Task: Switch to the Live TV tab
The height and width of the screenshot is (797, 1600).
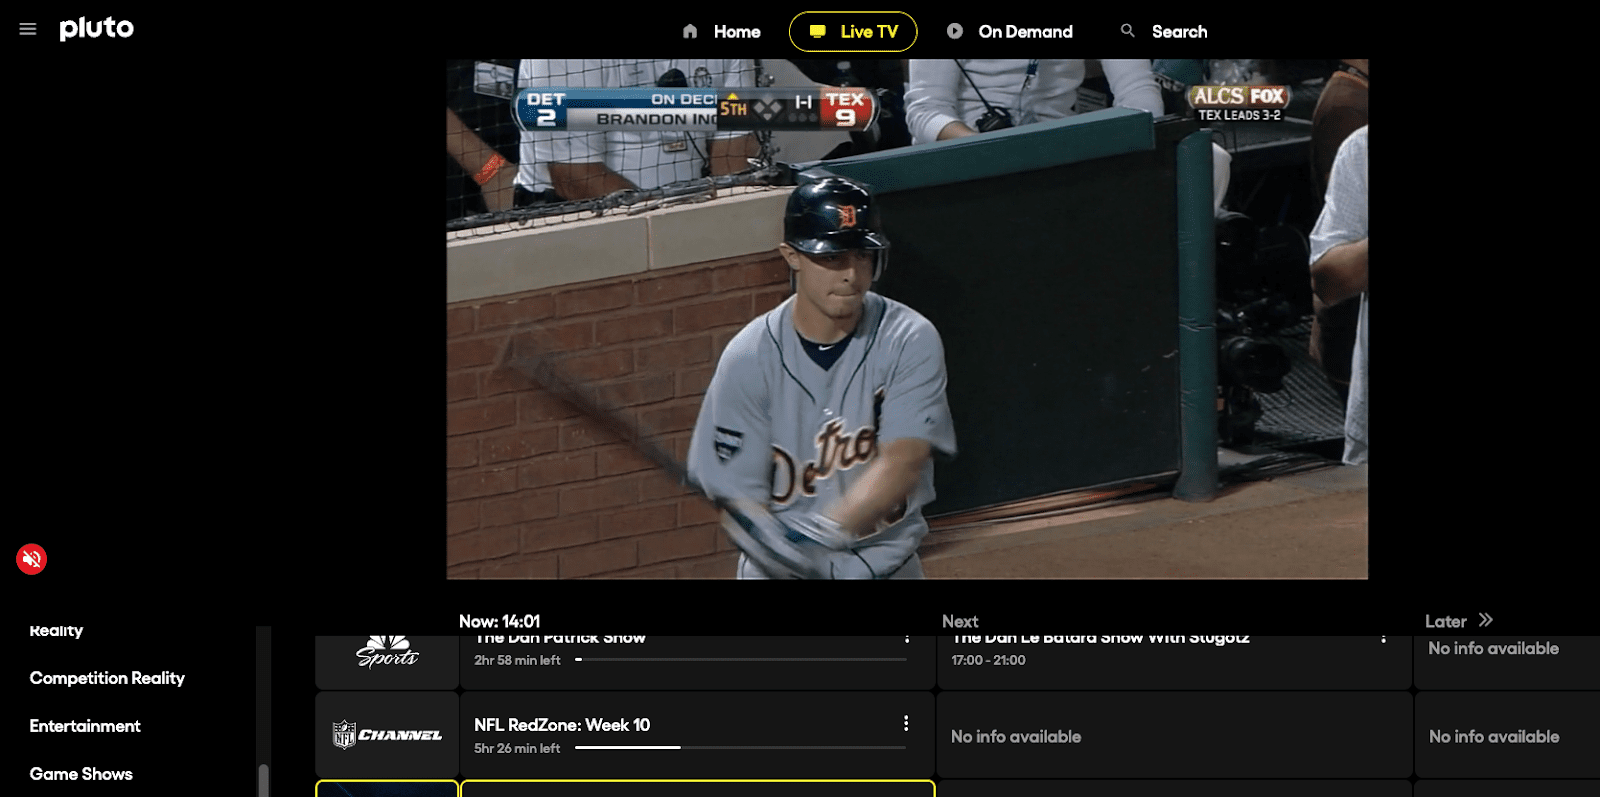Action: (853, 32)
